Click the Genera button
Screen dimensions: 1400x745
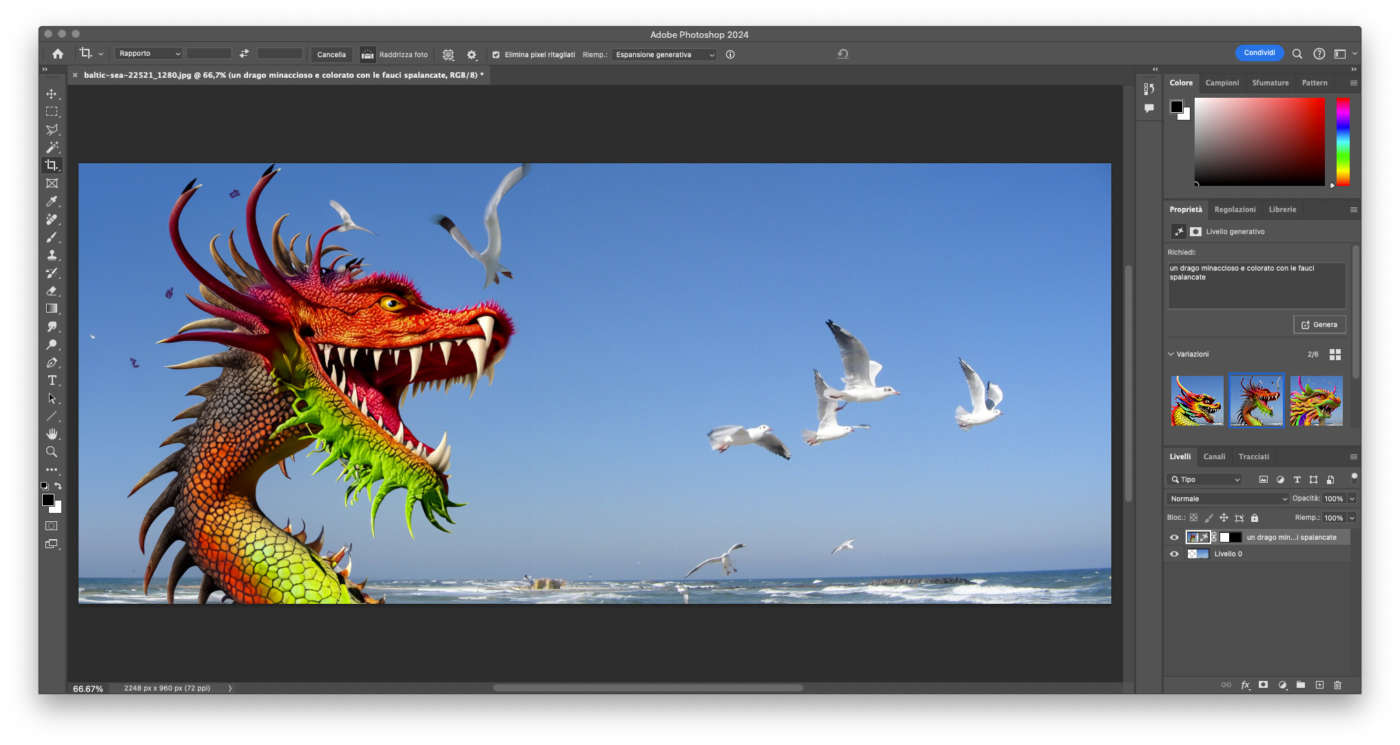[1319, 325]
